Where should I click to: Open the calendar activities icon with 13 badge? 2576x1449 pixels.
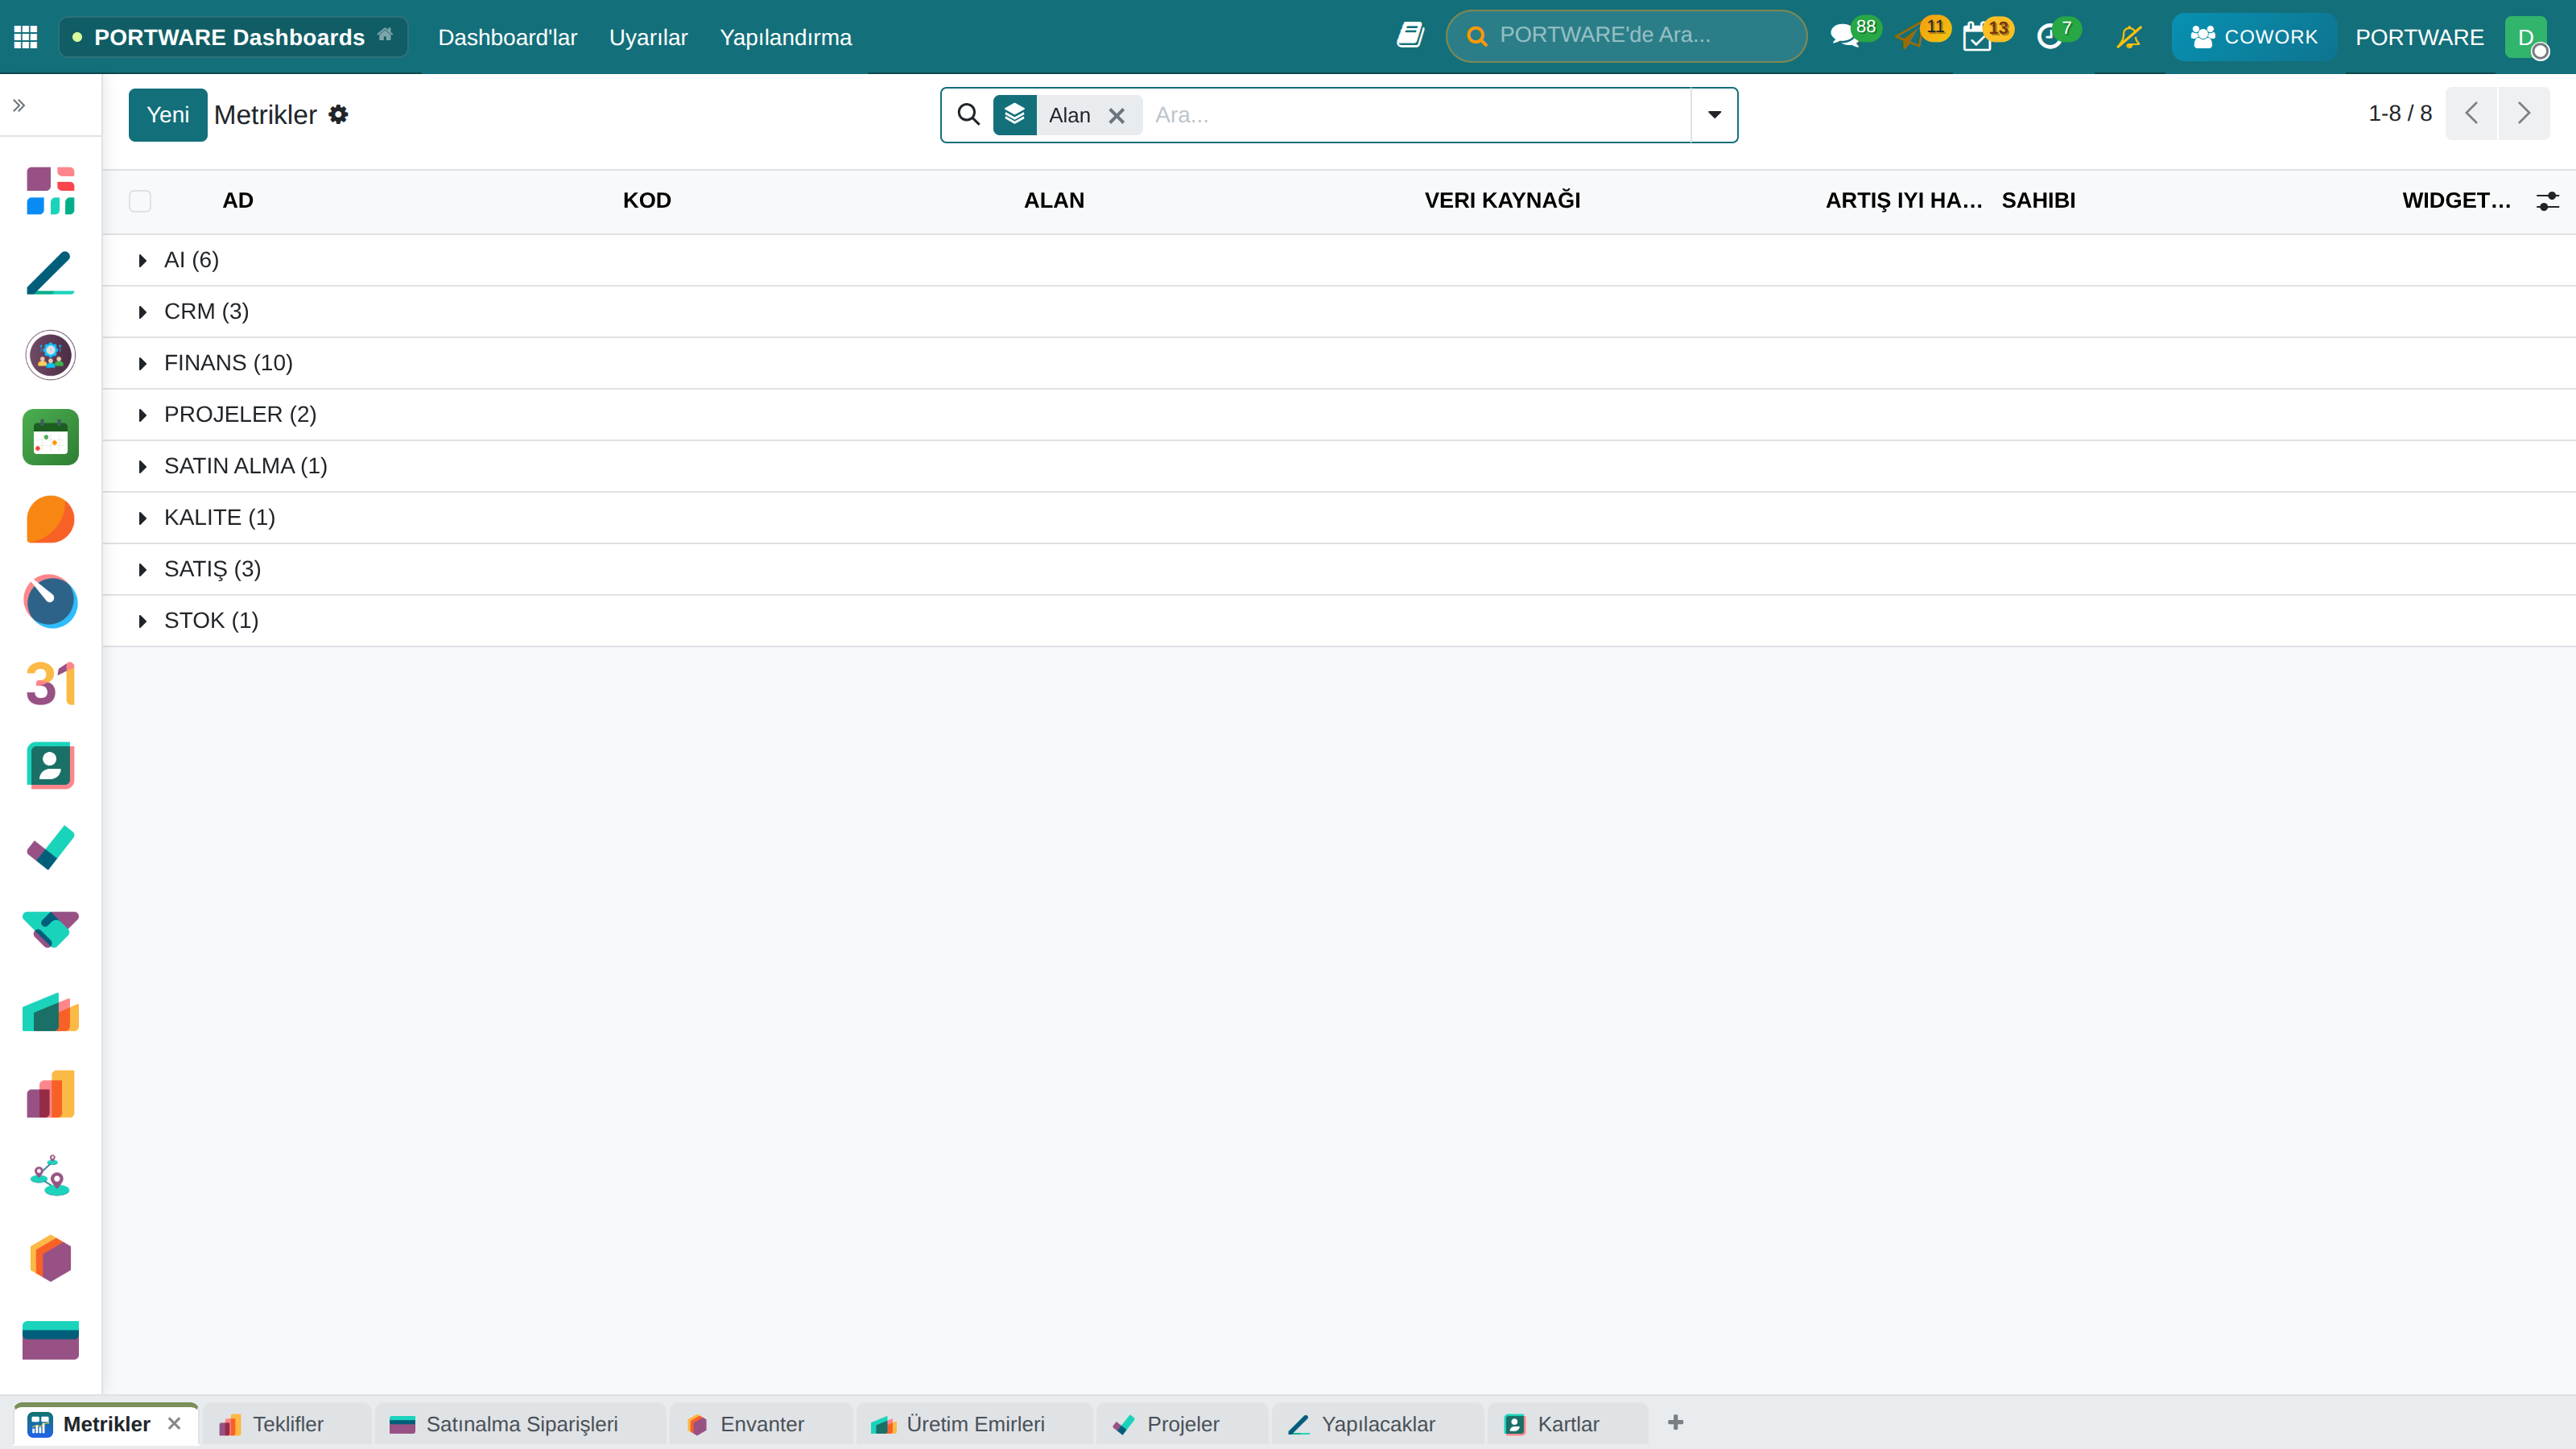[x=1977, y=37]
